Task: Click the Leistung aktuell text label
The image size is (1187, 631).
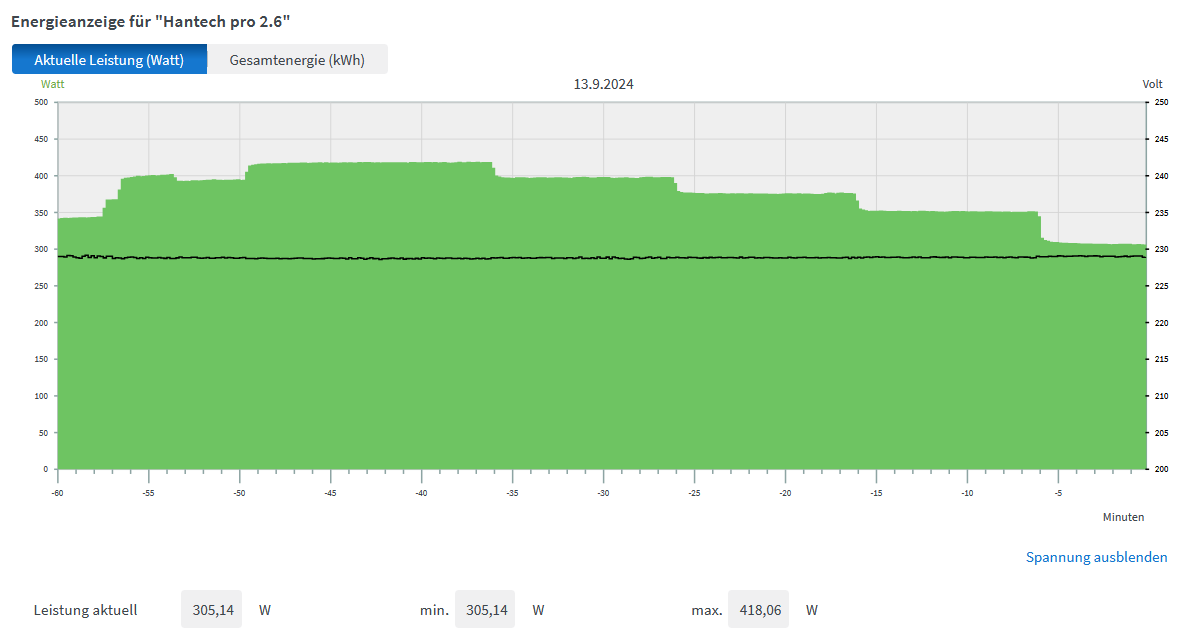Action: click(x=85, y=609)
